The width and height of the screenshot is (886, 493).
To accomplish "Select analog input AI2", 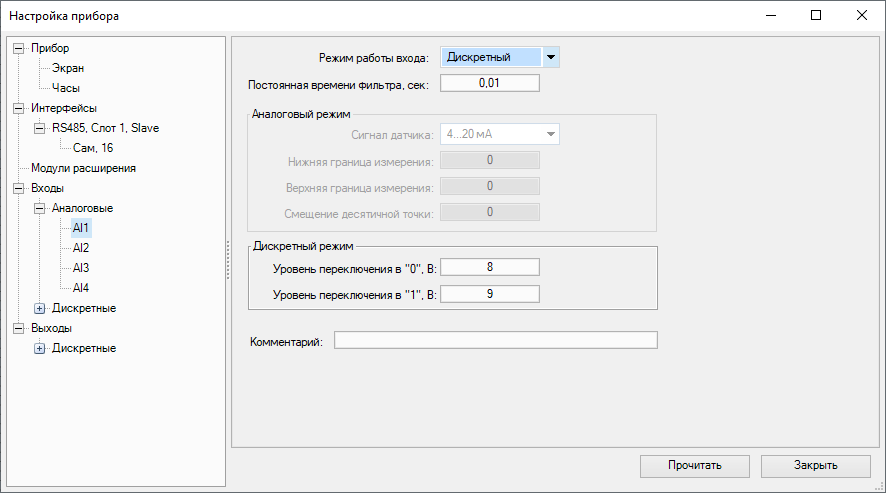I will click(x=81, y=248).
